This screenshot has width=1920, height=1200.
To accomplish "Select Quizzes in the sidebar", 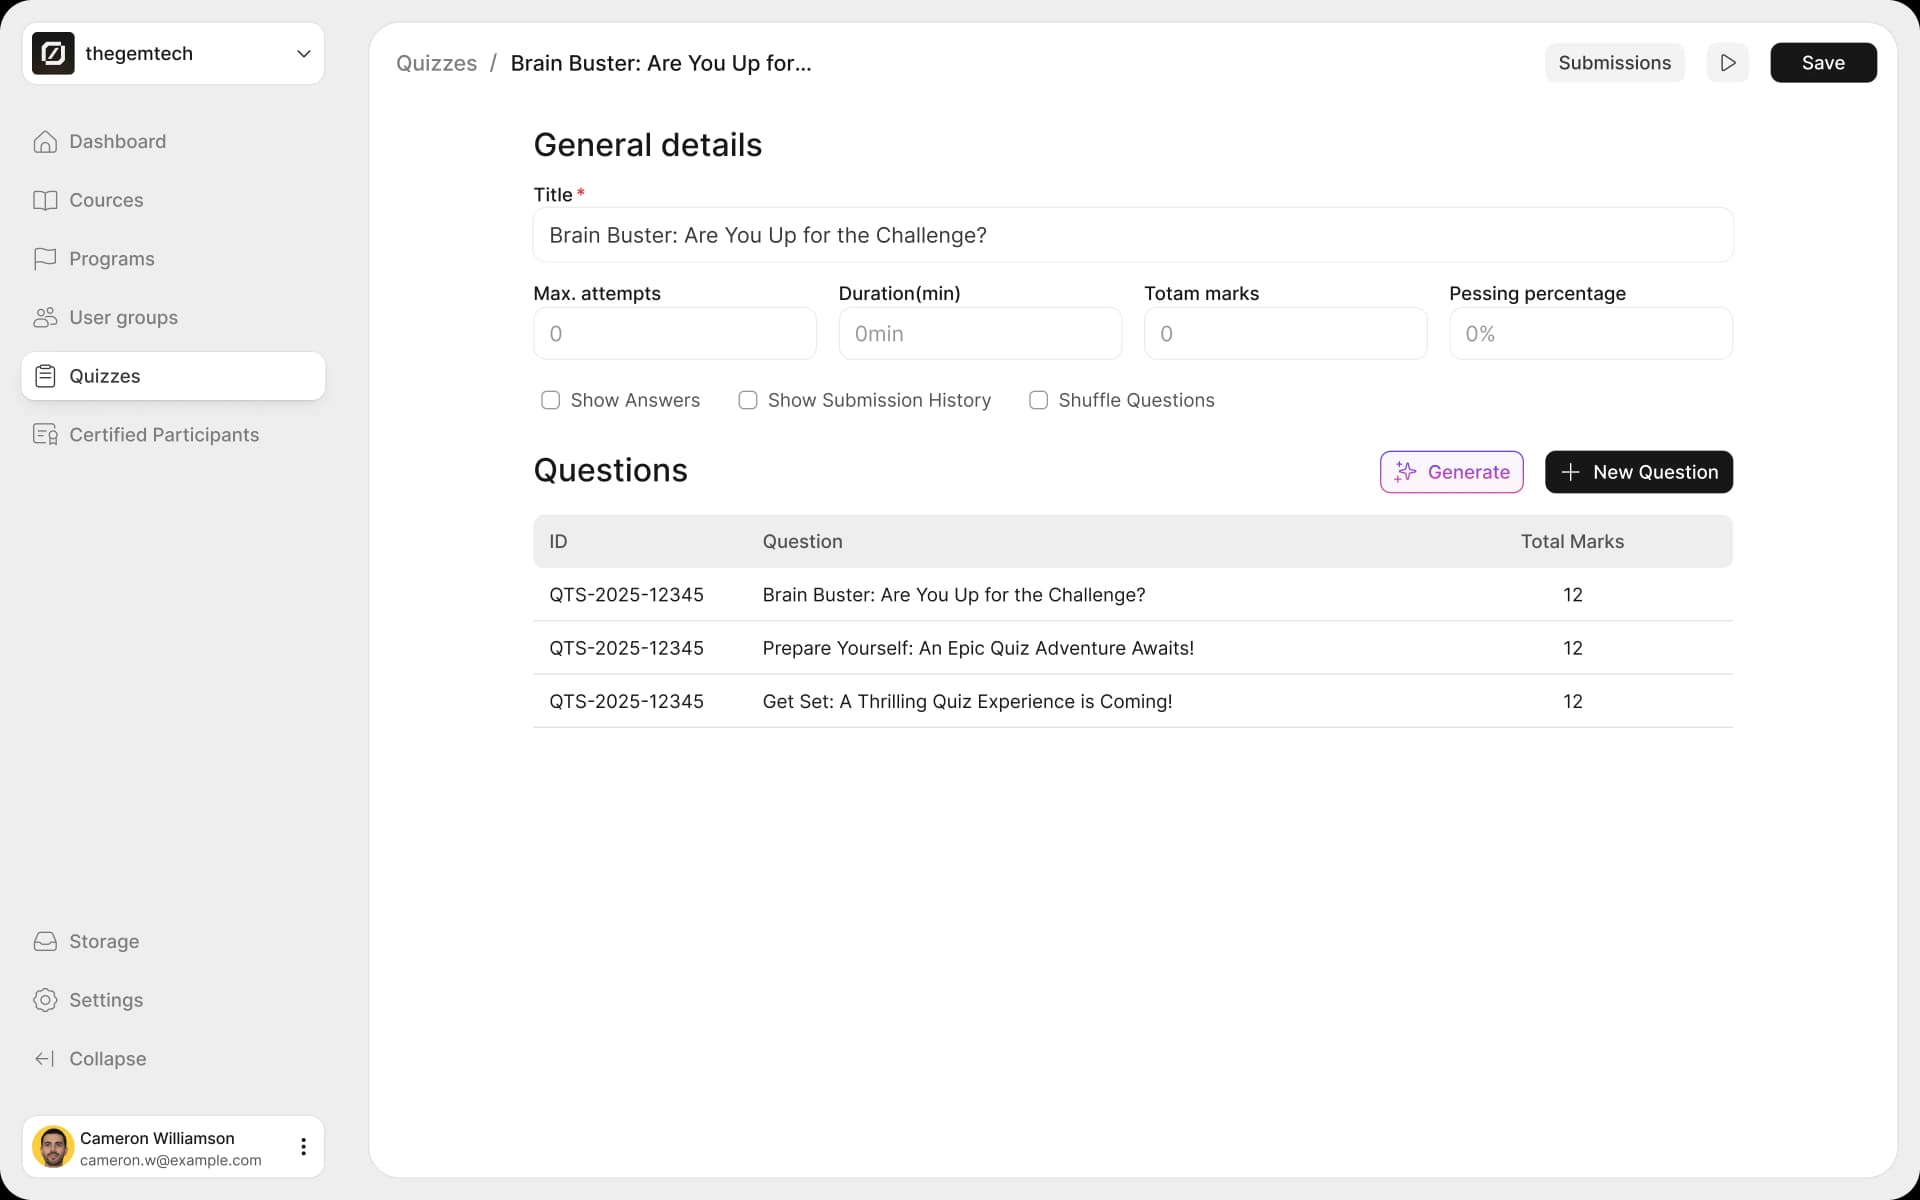I will pyautogui.click(x=173, y=376).
